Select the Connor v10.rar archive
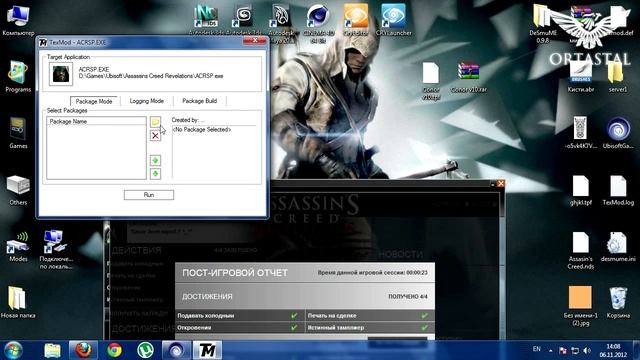 pyautogui.click(x=469, y=77)
